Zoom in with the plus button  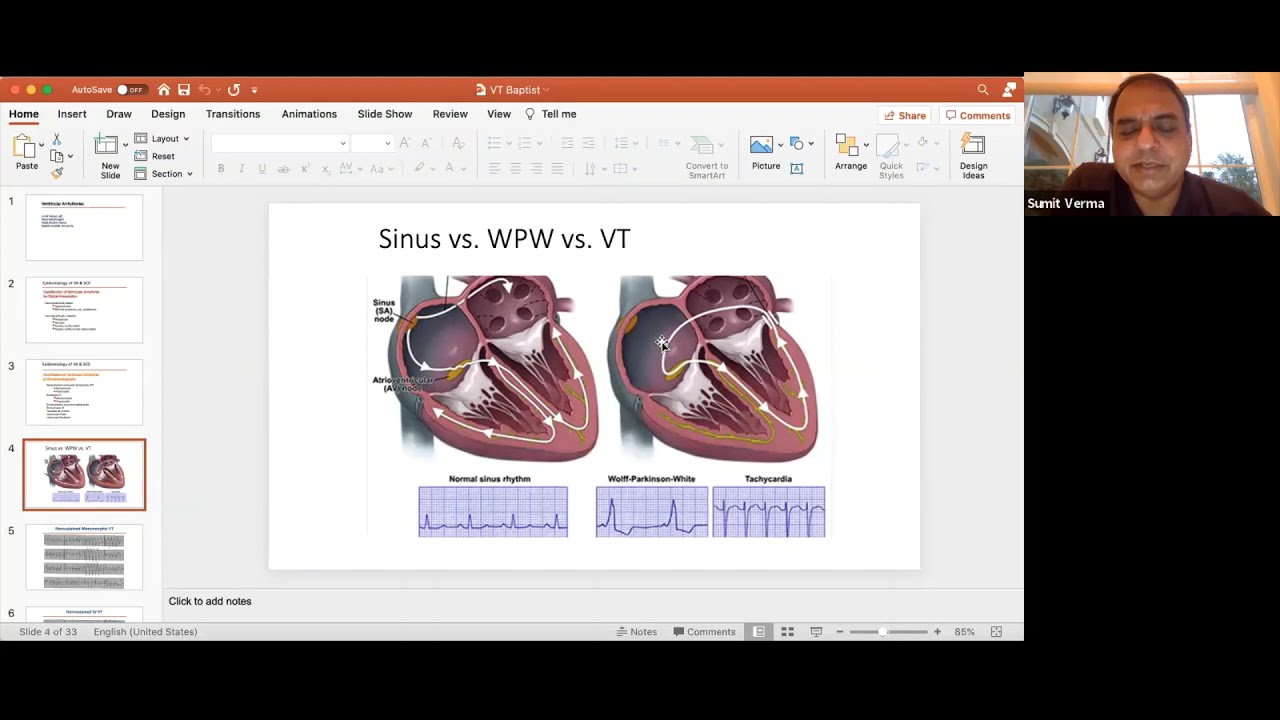click(937, 632)
